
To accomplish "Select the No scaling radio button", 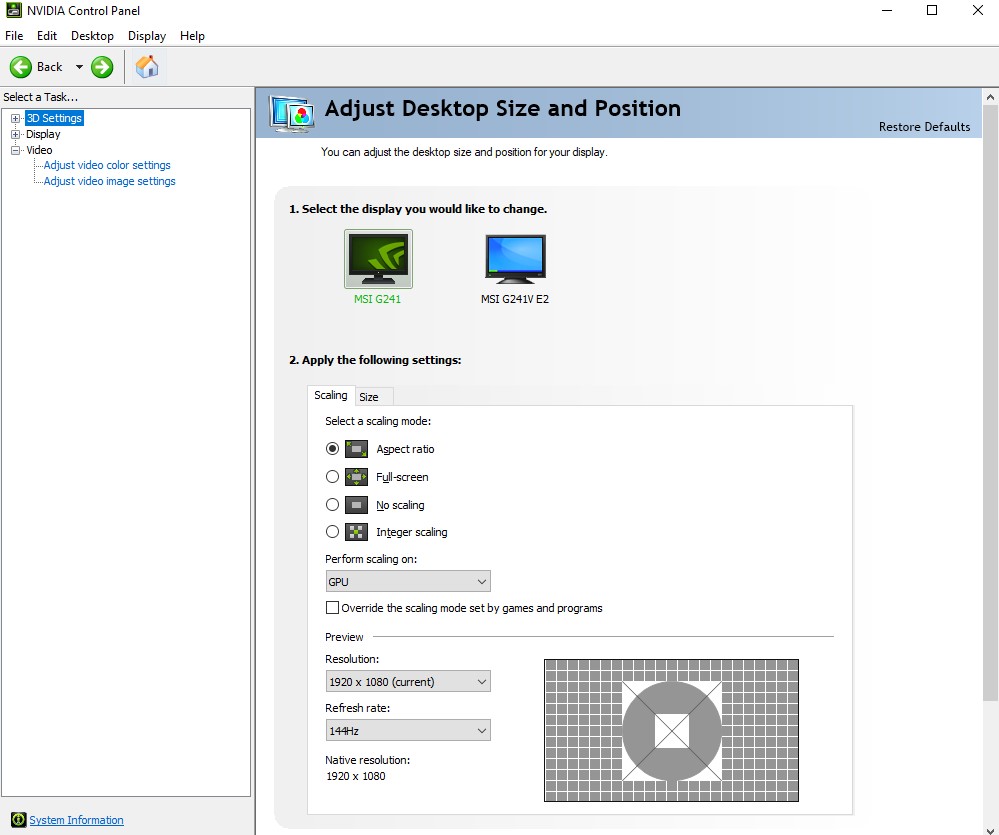I will point(332,504).
